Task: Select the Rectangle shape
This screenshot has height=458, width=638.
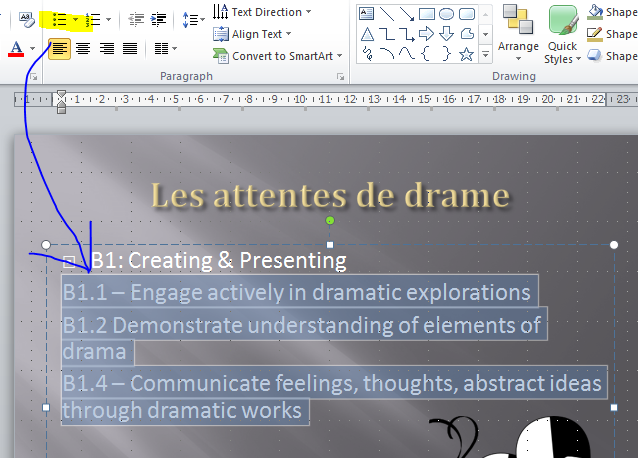Action: tap(426, 13)
